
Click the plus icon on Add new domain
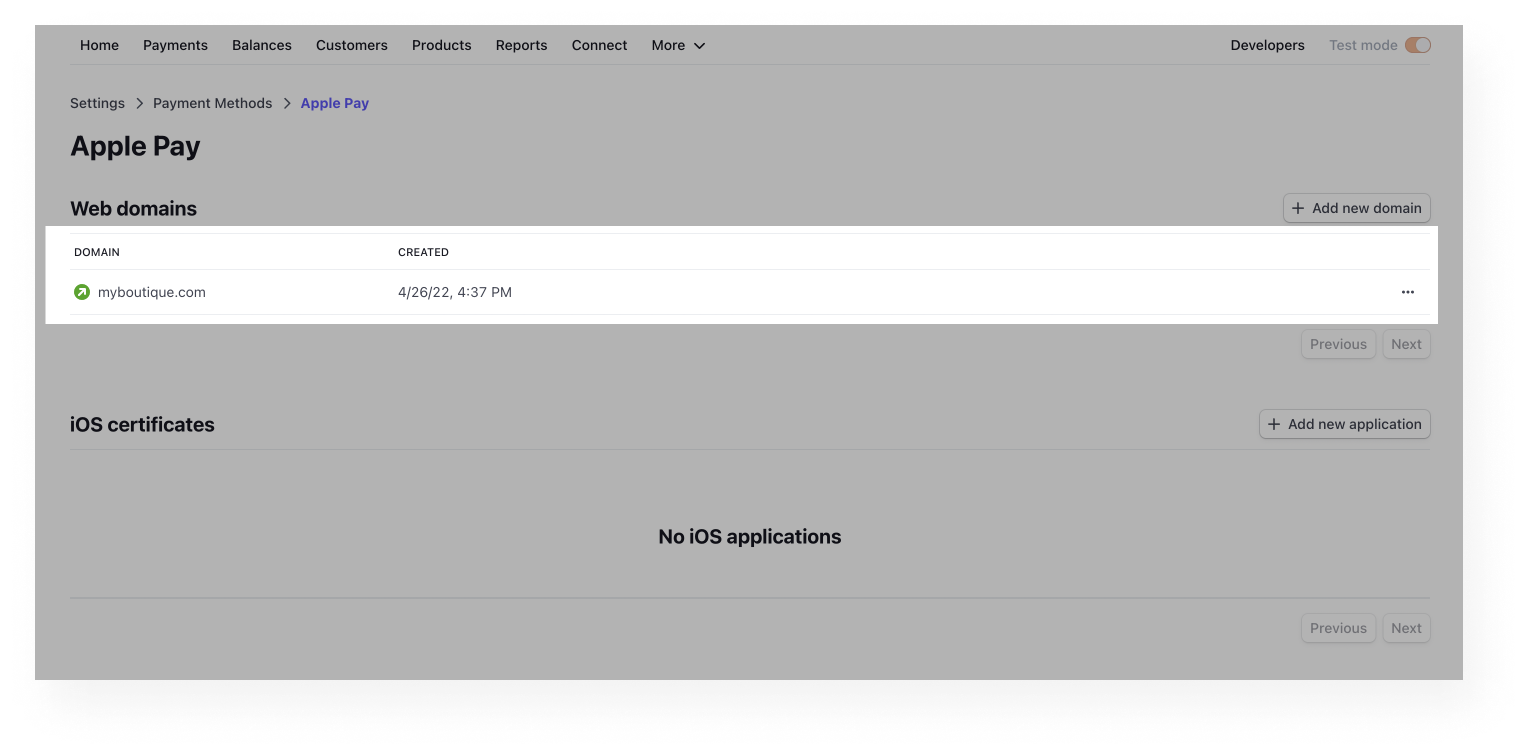point(1298,208)
